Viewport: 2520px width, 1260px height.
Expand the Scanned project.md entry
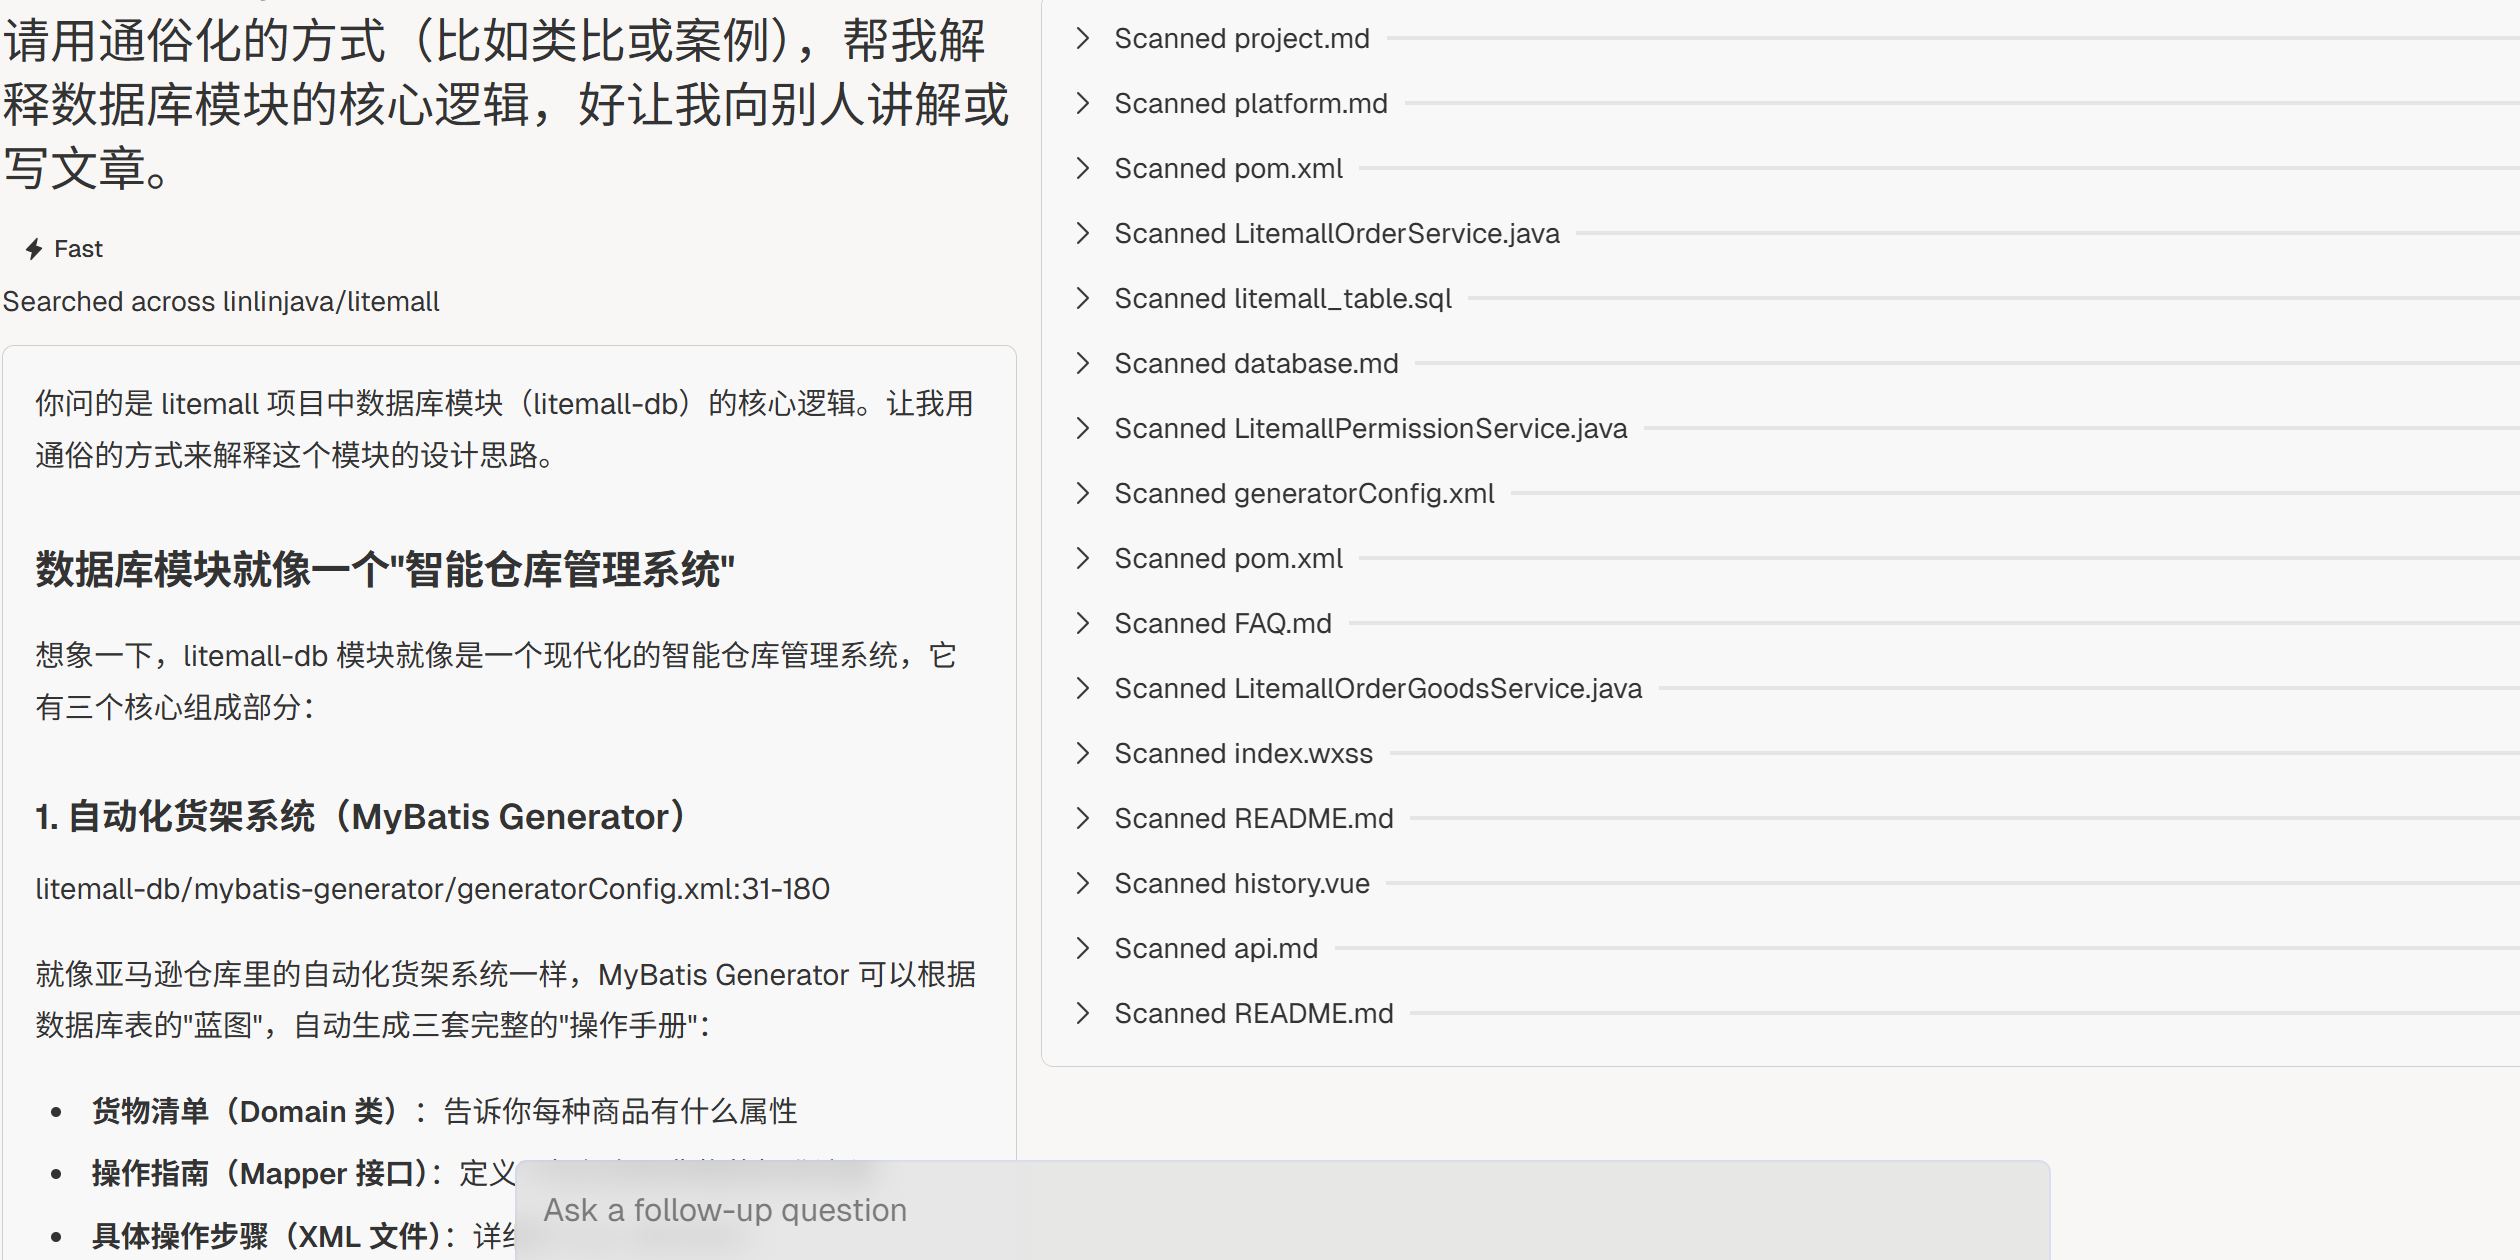pos(1241,39)
